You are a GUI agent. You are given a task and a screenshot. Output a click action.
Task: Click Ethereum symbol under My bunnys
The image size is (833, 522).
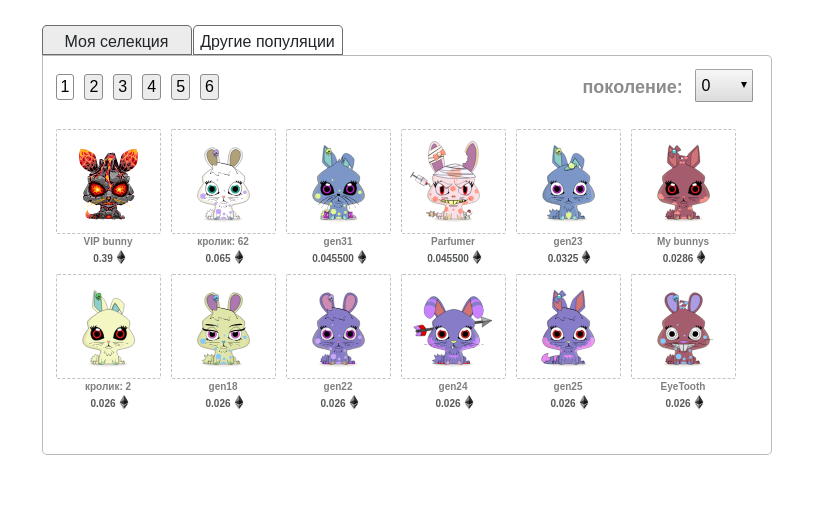(701, 258)
